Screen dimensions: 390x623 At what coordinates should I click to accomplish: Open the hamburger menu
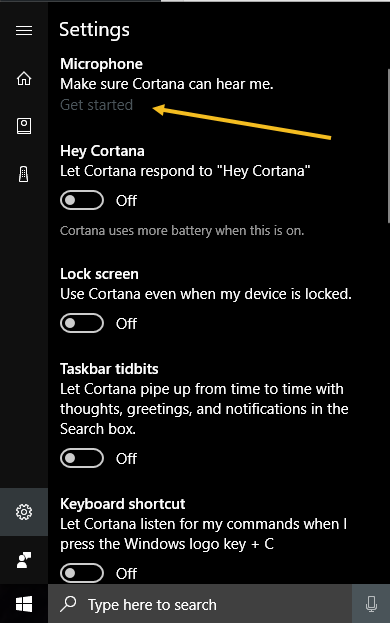pos(24,30)
